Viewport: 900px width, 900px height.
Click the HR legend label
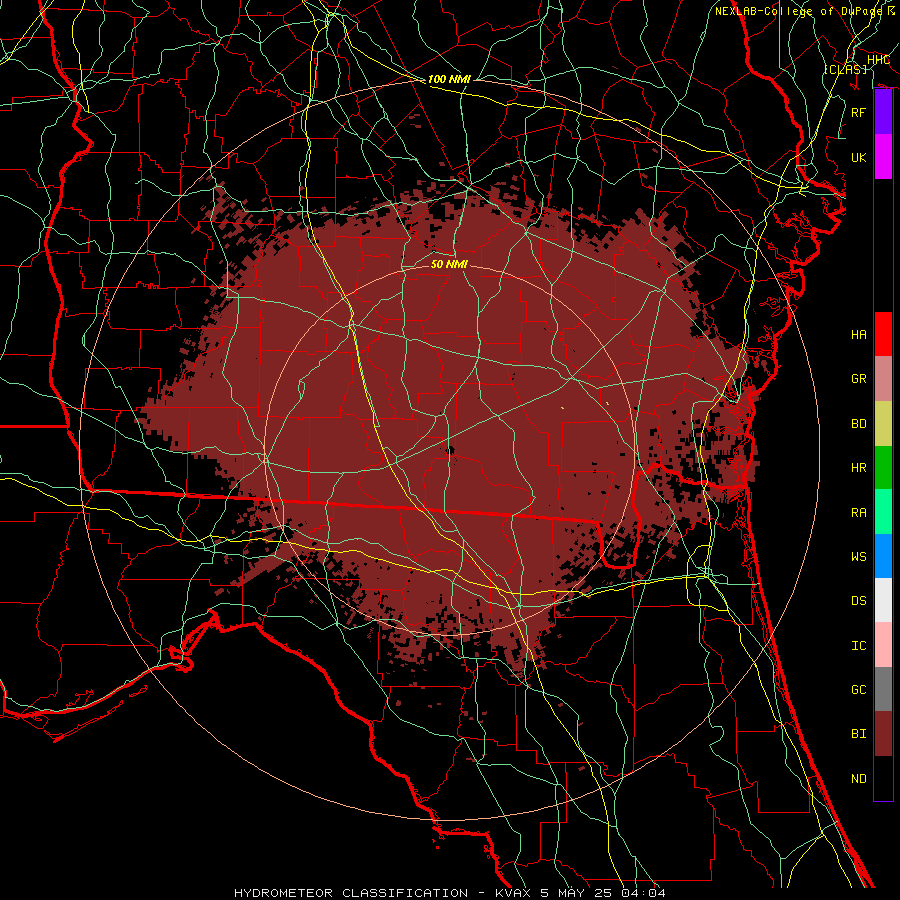859,468
